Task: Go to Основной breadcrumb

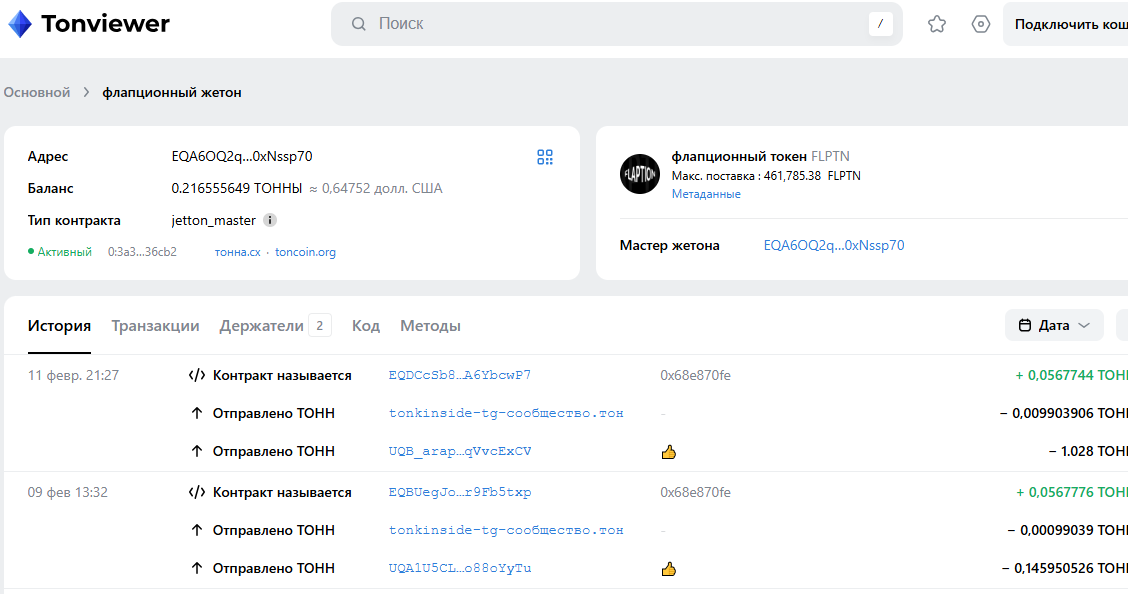Action: 37,92
